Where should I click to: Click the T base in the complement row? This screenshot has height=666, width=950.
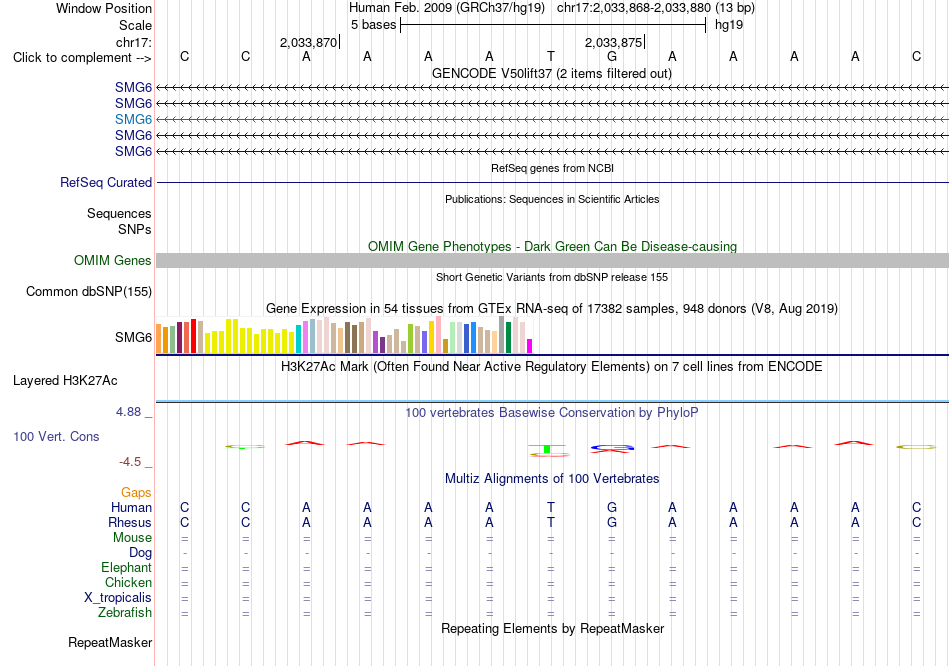point(550,56)
